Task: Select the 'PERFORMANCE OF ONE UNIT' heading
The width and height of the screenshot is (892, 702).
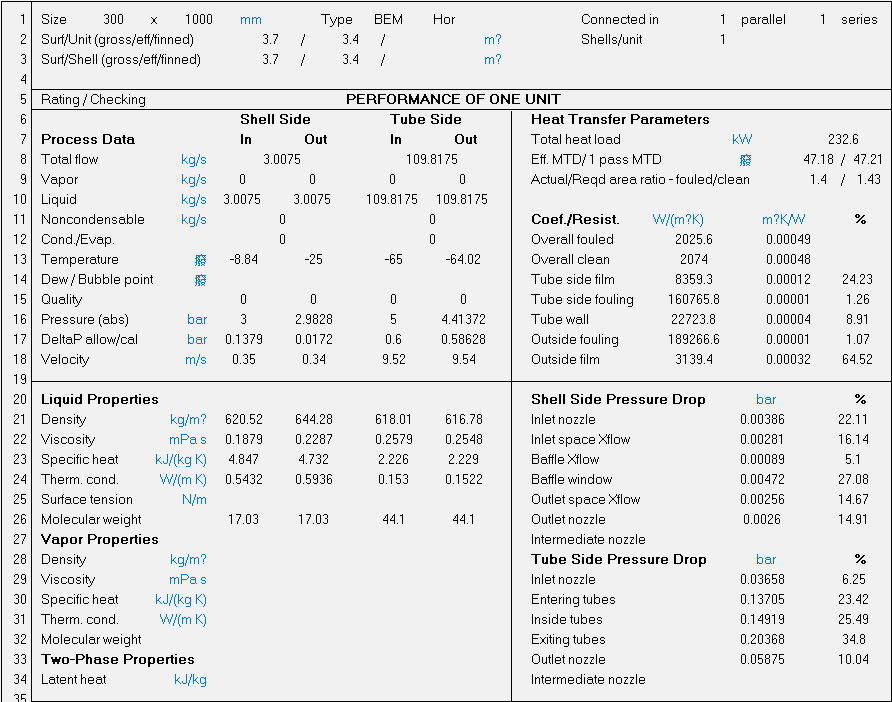Action: click(453, 100)
